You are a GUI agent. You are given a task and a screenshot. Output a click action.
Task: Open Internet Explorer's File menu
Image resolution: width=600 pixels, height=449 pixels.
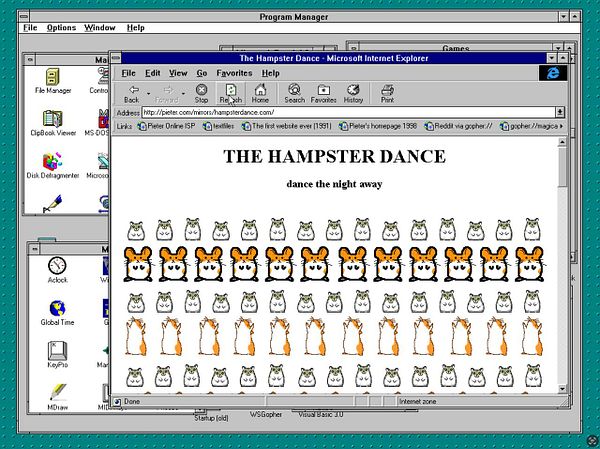tap(128, 73)
